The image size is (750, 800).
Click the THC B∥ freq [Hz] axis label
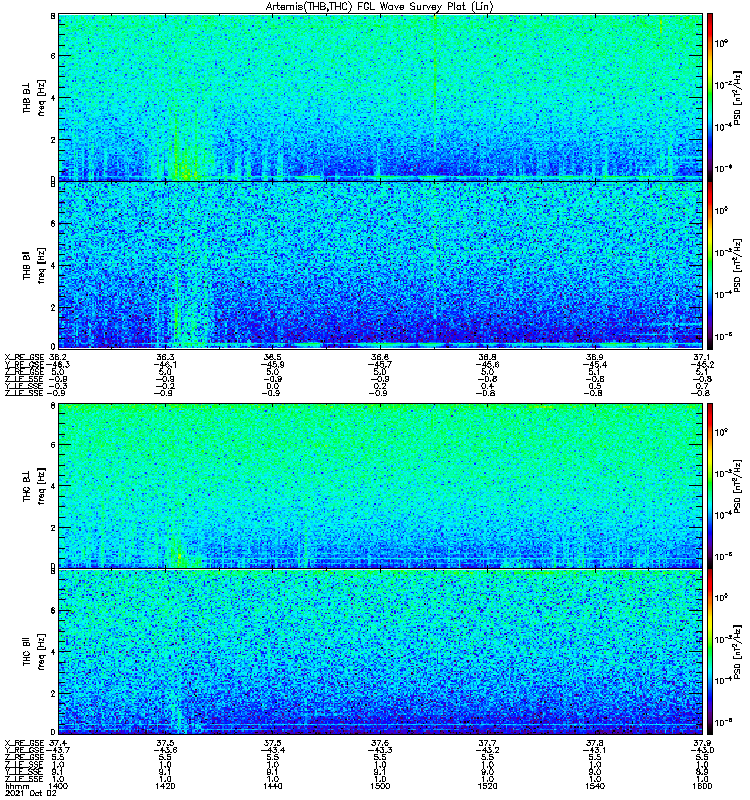(x=33, y=652)
